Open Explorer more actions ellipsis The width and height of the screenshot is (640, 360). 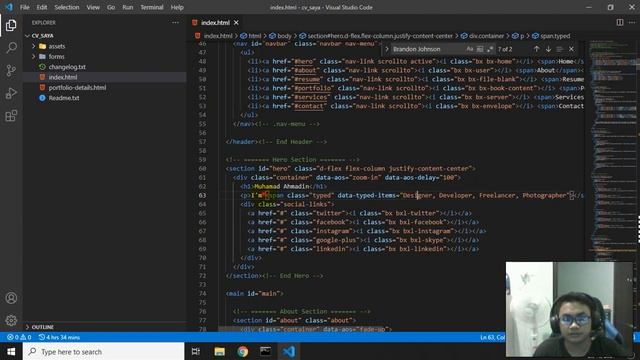point(175,23)
